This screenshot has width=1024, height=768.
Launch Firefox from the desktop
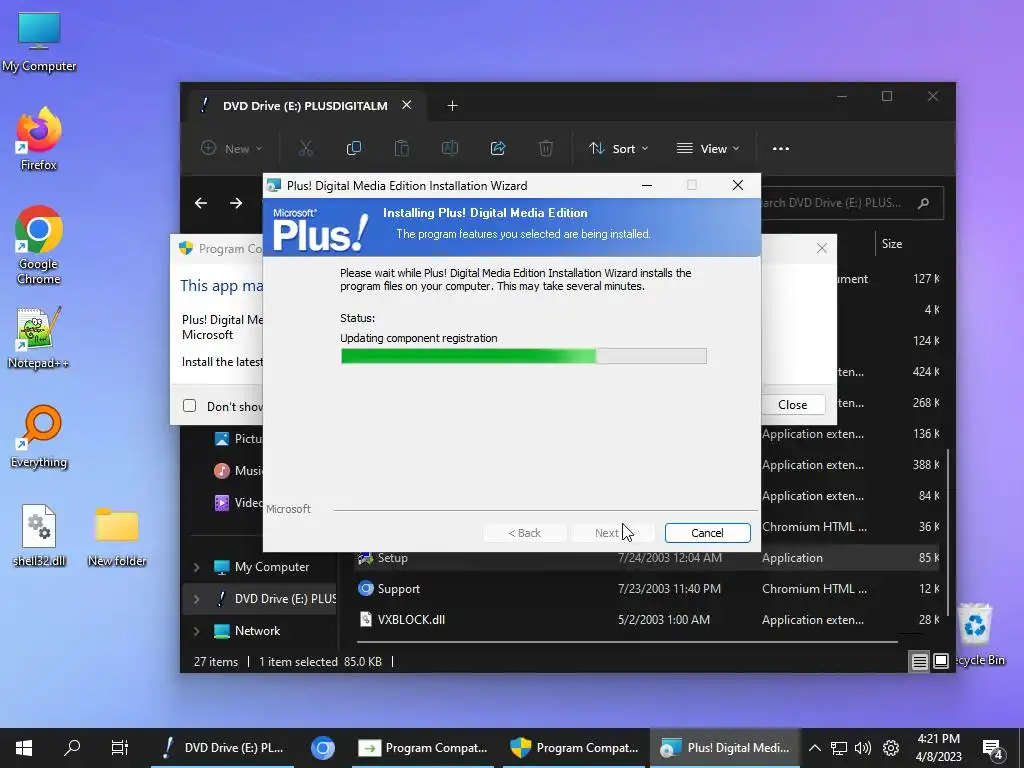point(39,140)
